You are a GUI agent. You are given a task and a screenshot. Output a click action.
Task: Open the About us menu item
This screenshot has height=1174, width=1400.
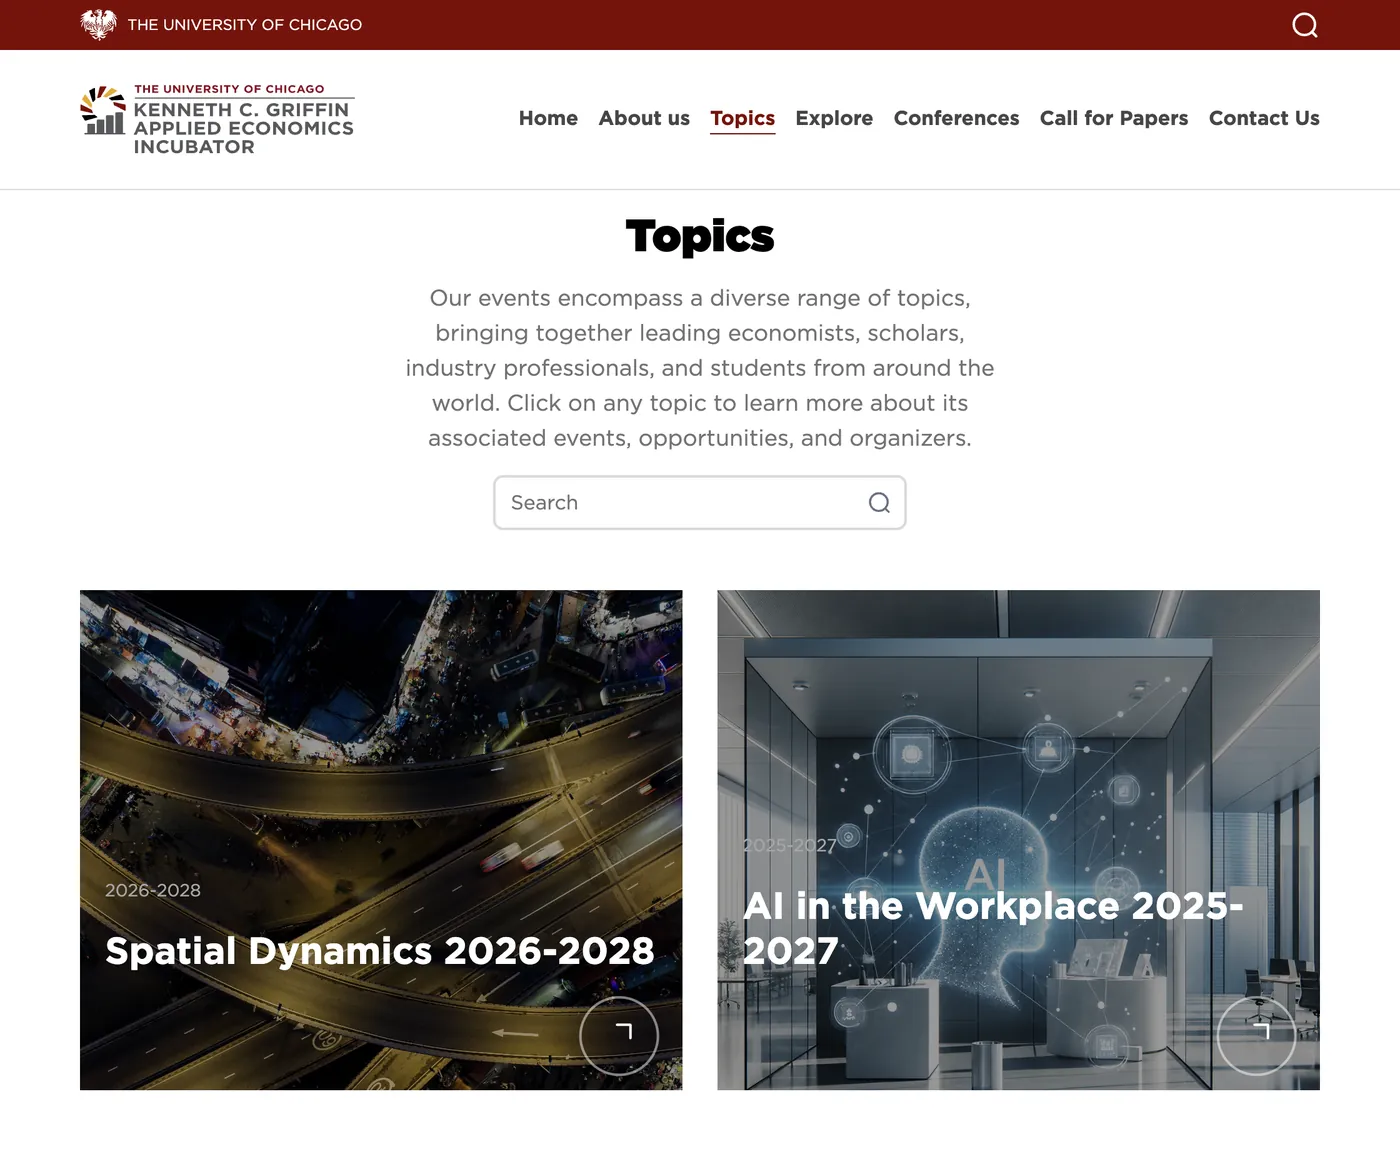click(x=644, y=118)
